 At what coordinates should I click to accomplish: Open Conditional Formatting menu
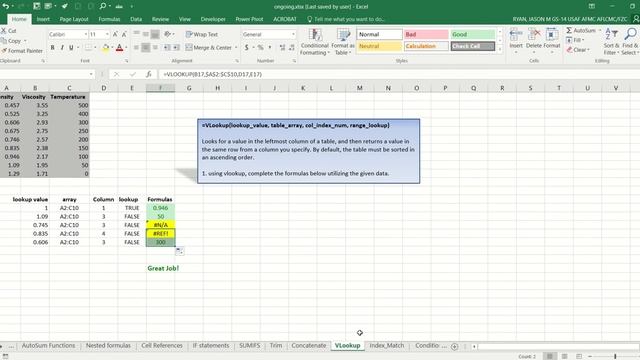(314, 42)
